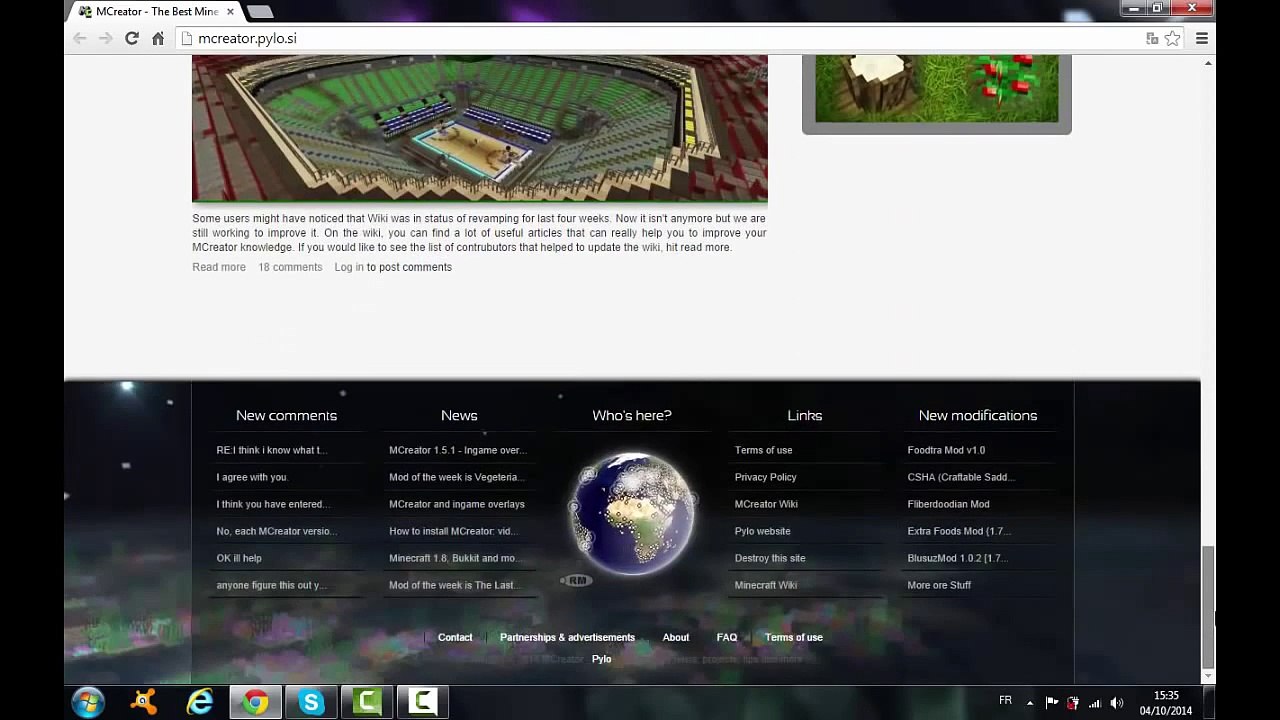The image size is (1280, 720).
Task: Open news 'MCreator and ingame overlays'
Action: click(457, 504)
